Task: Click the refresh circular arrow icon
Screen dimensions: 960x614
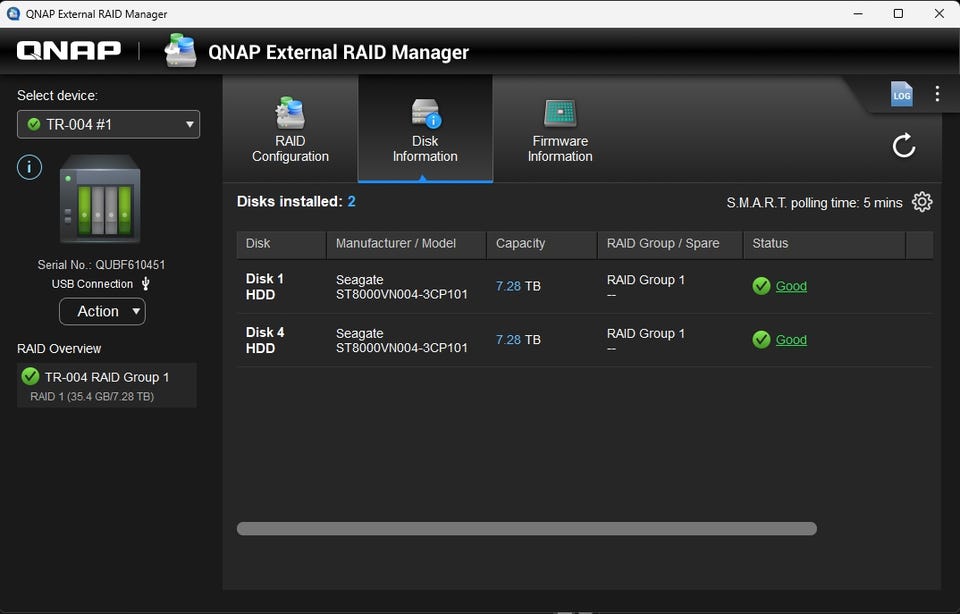Action: pos(904,146)
